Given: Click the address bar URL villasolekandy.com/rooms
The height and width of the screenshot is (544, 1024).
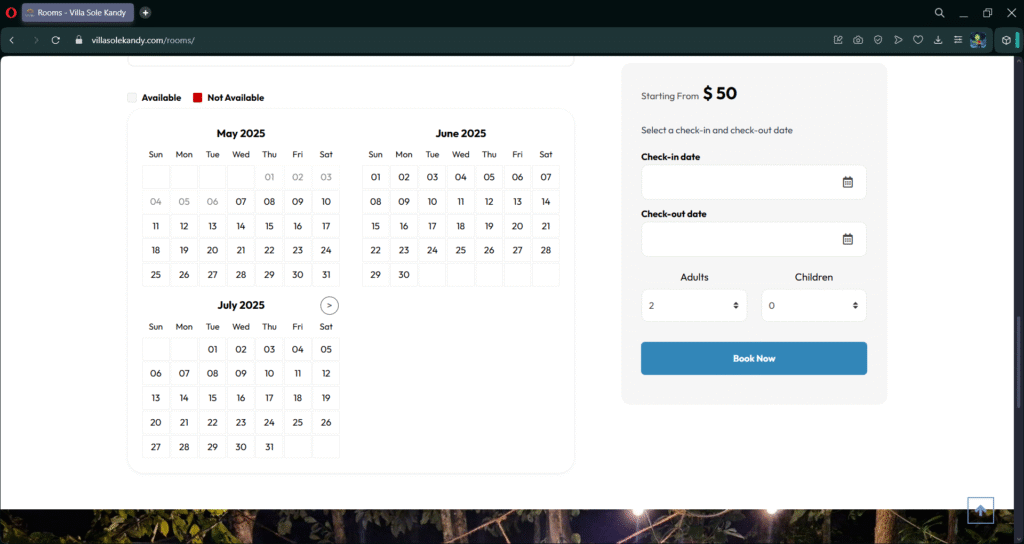Looking at the screenshot, I should click(x=143, y=40).
